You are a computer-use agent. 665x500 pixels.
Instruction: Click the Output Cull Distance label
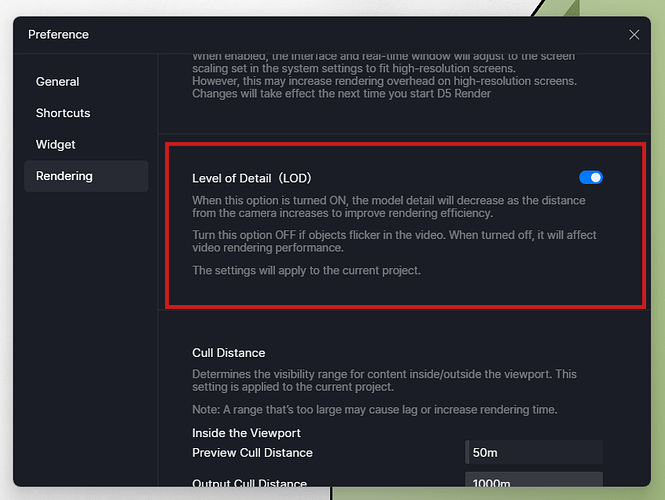click(x=249, y=484)
